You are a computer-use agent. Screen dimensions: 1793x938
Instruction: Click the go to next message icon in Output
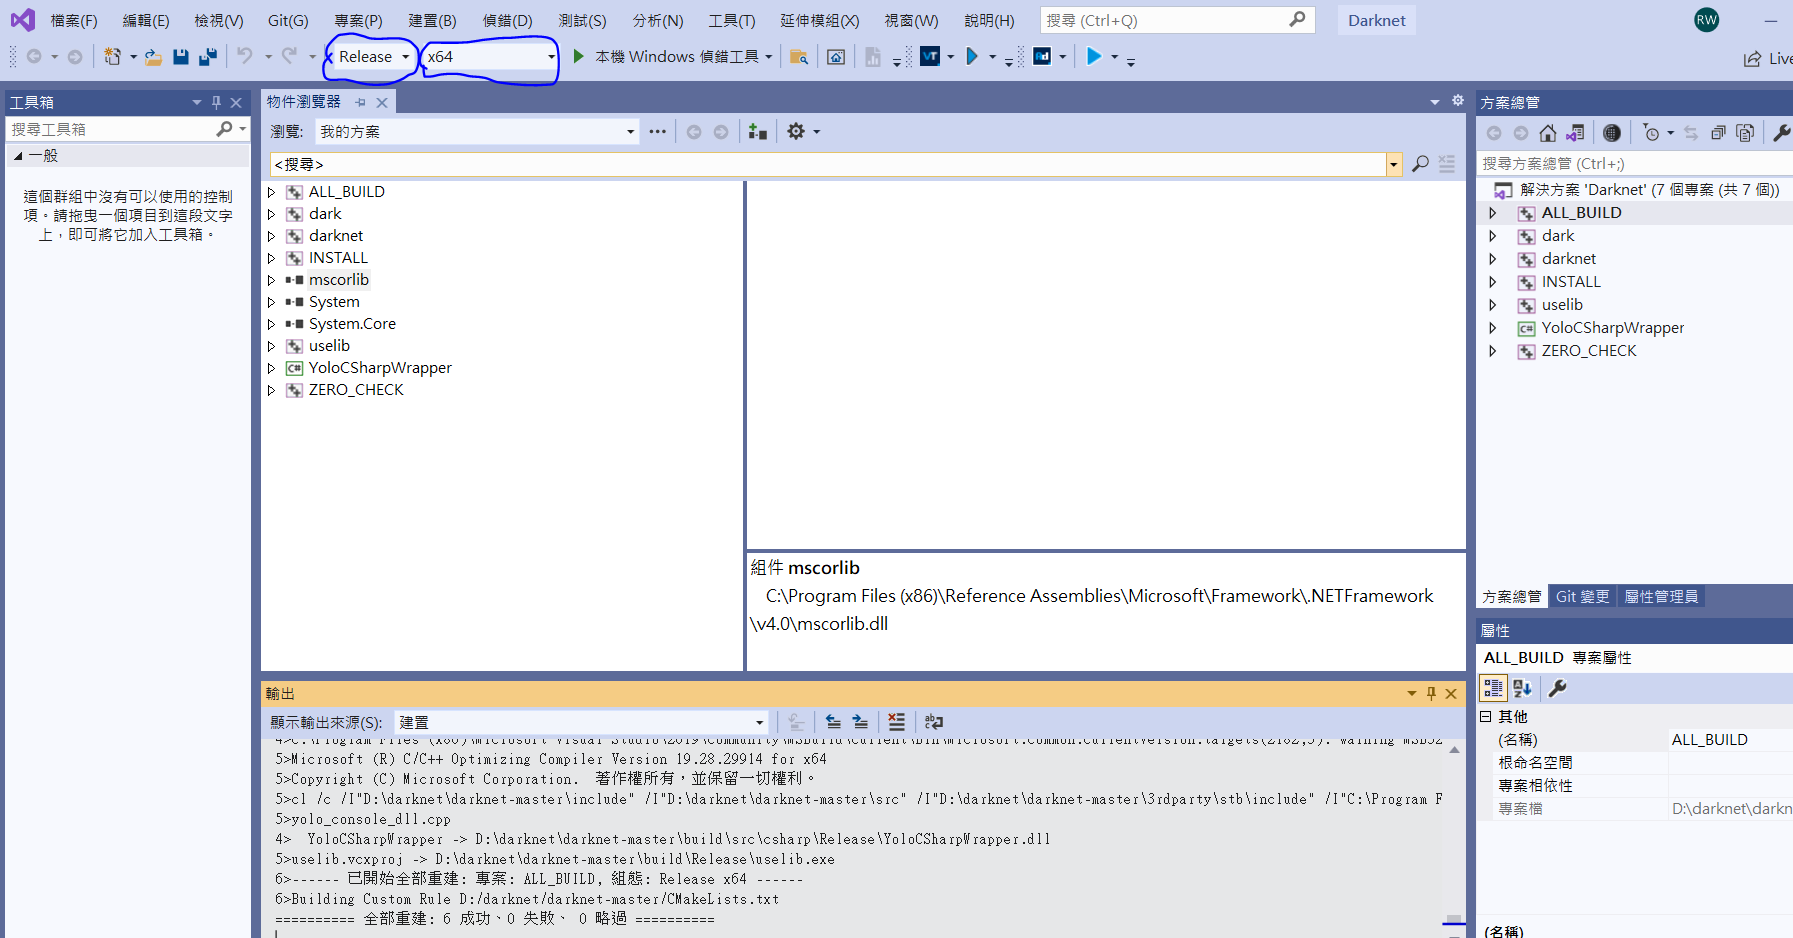point(860,722)
